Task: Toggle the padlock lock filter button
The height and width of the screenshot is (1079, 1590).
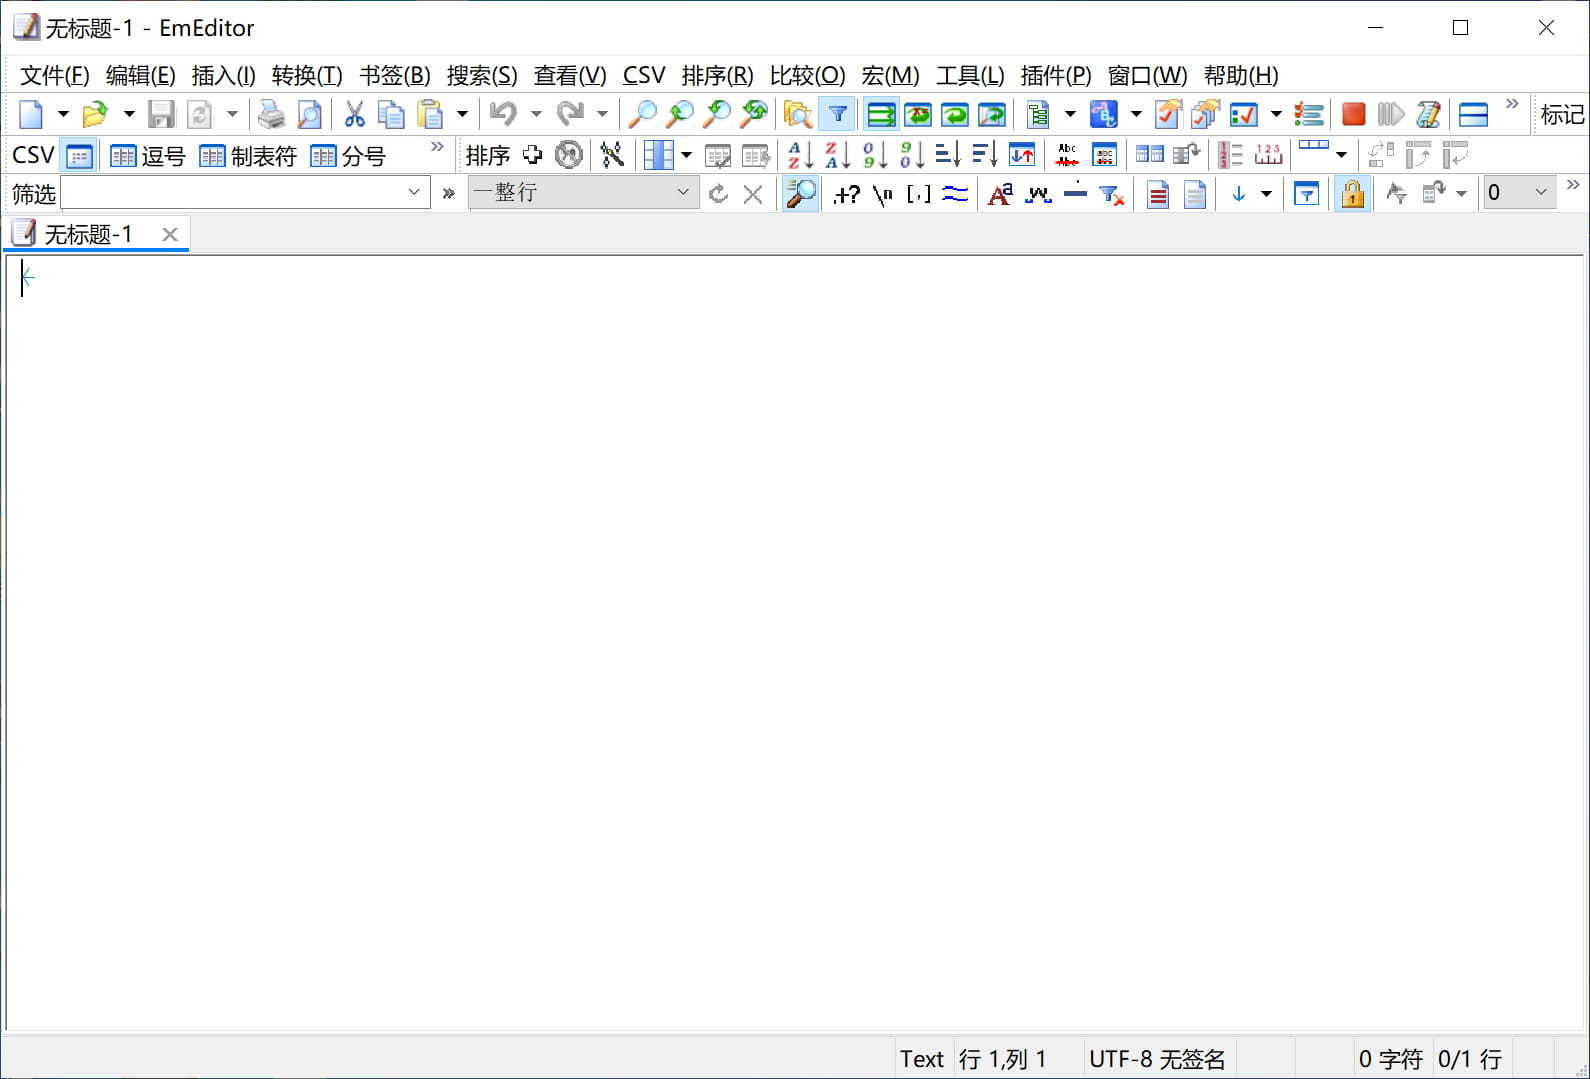Action: click(x=1352, y=194)
